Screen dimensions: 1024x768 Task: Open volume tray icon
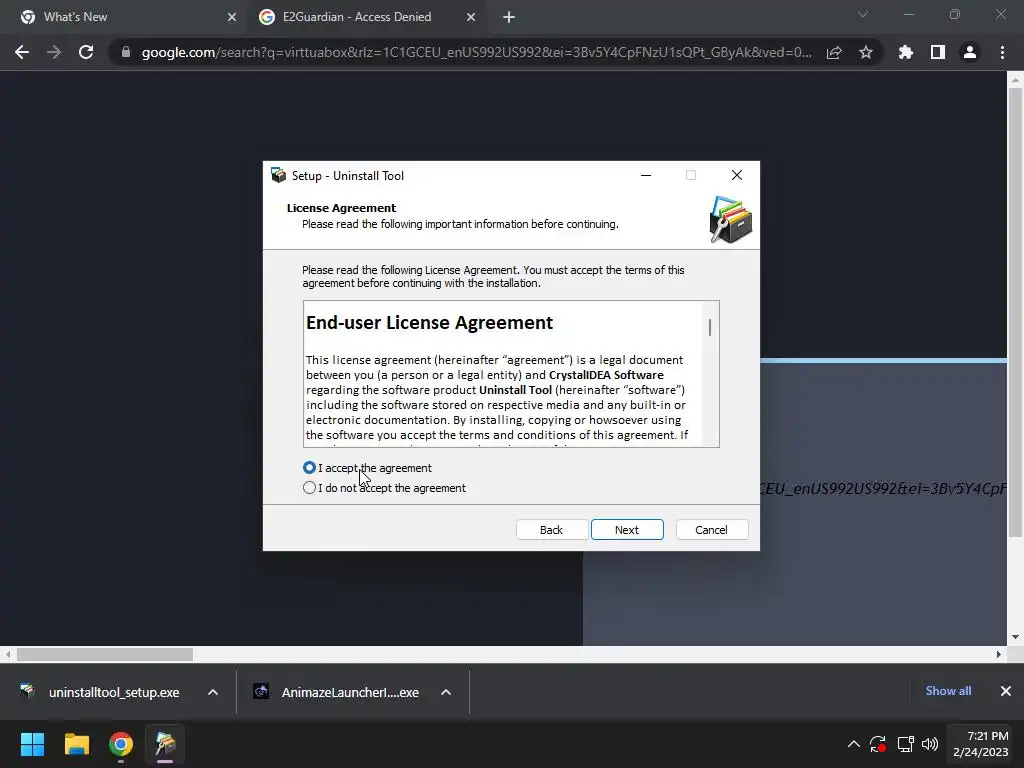(930, 744)
